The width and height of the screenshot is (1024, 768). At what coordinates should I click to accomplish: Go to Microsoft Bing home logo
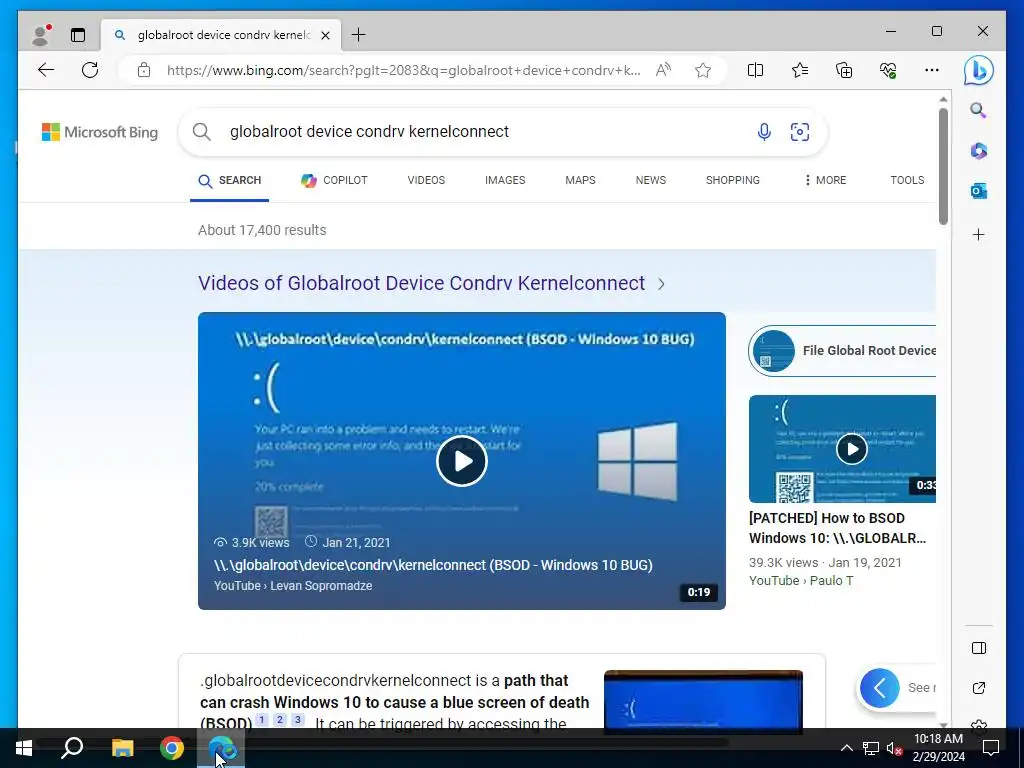(x=100, y=132)
